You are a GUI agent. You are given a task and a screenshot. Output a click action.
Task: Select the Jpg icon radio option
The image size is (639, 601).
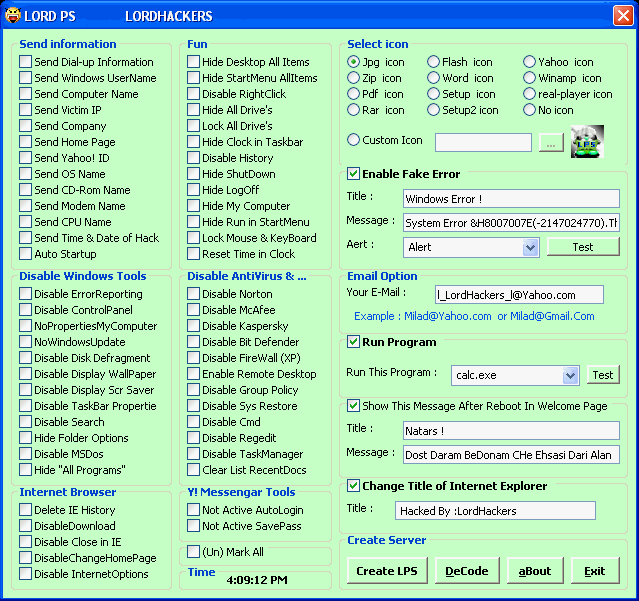(354, 62)
